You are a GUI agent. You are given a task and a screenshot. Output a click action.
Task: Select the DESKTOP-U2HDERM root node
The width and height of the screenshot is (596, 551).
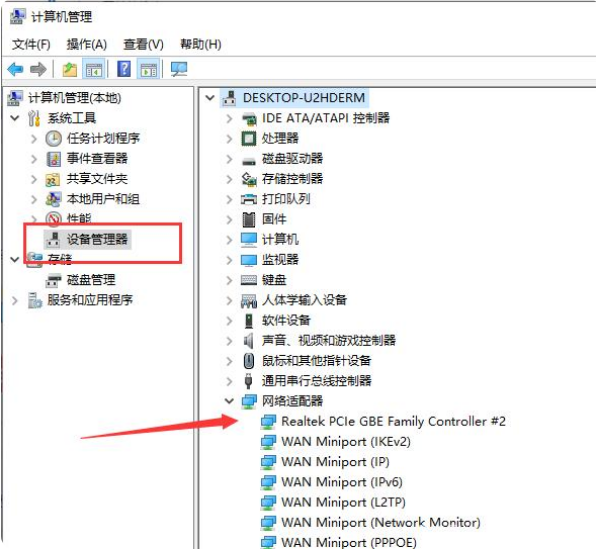coord(304,98)
